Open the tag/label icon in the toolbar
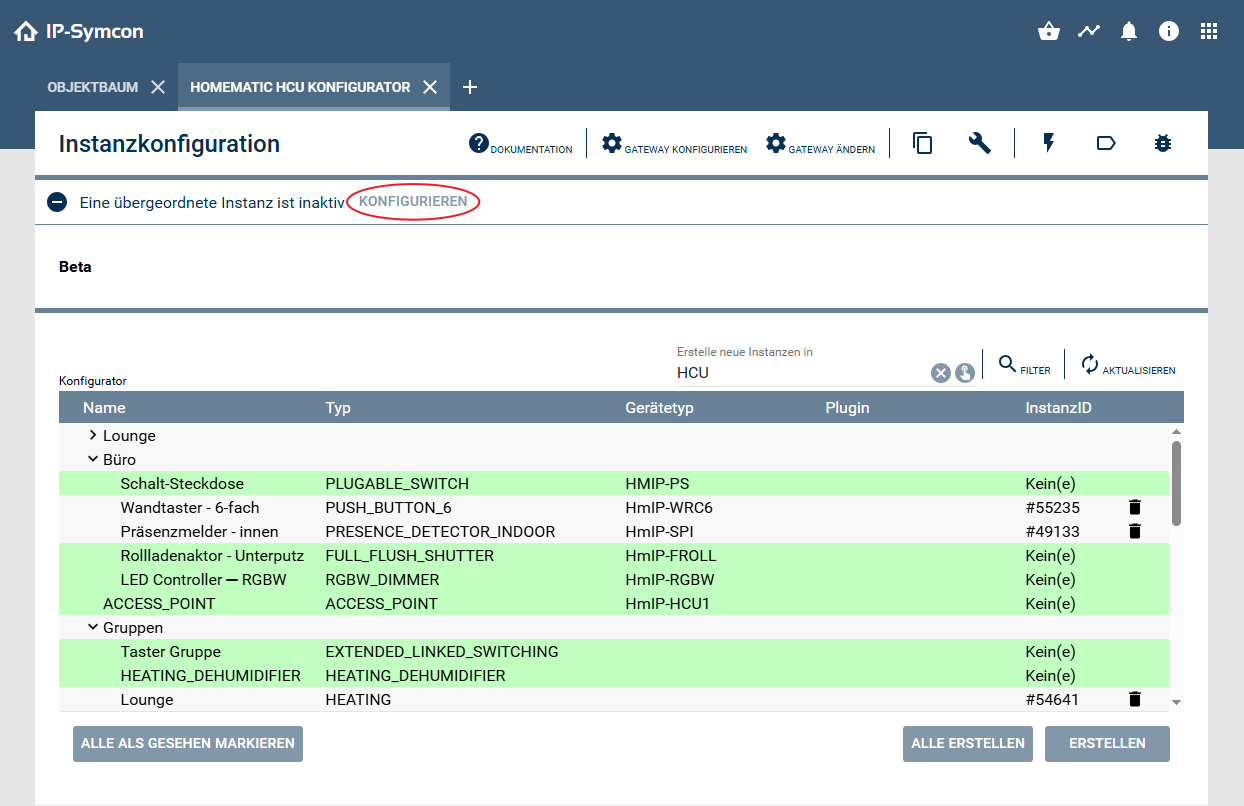Viewport: 1244px width, 806px height. click(1105, 143)
